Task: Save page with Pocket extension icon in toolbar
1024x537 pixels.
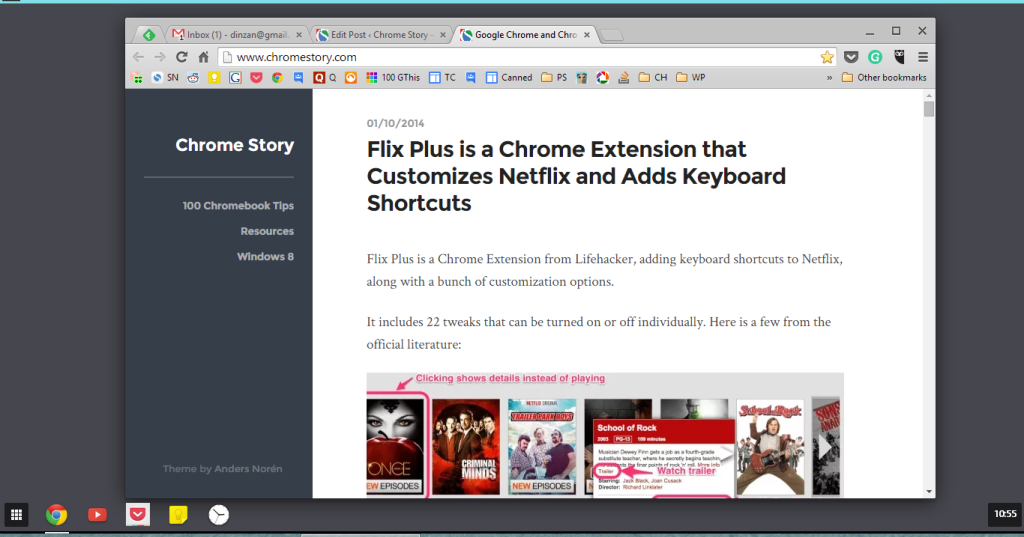Action: pyautogui.click(x=851, y=57)
